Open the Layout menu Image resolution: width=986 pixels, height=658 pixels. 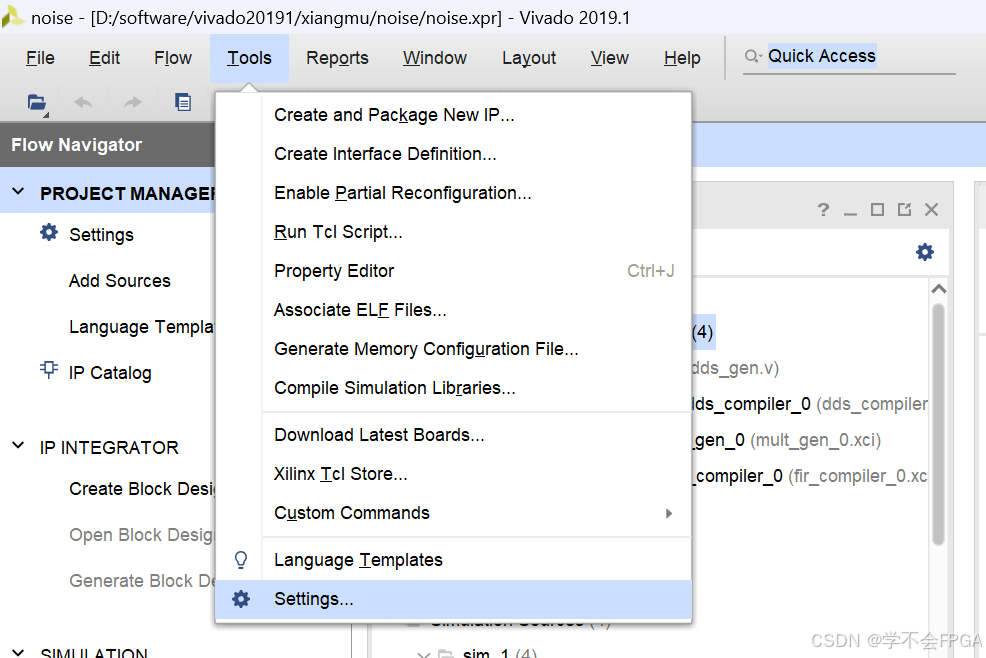(529, 58)
